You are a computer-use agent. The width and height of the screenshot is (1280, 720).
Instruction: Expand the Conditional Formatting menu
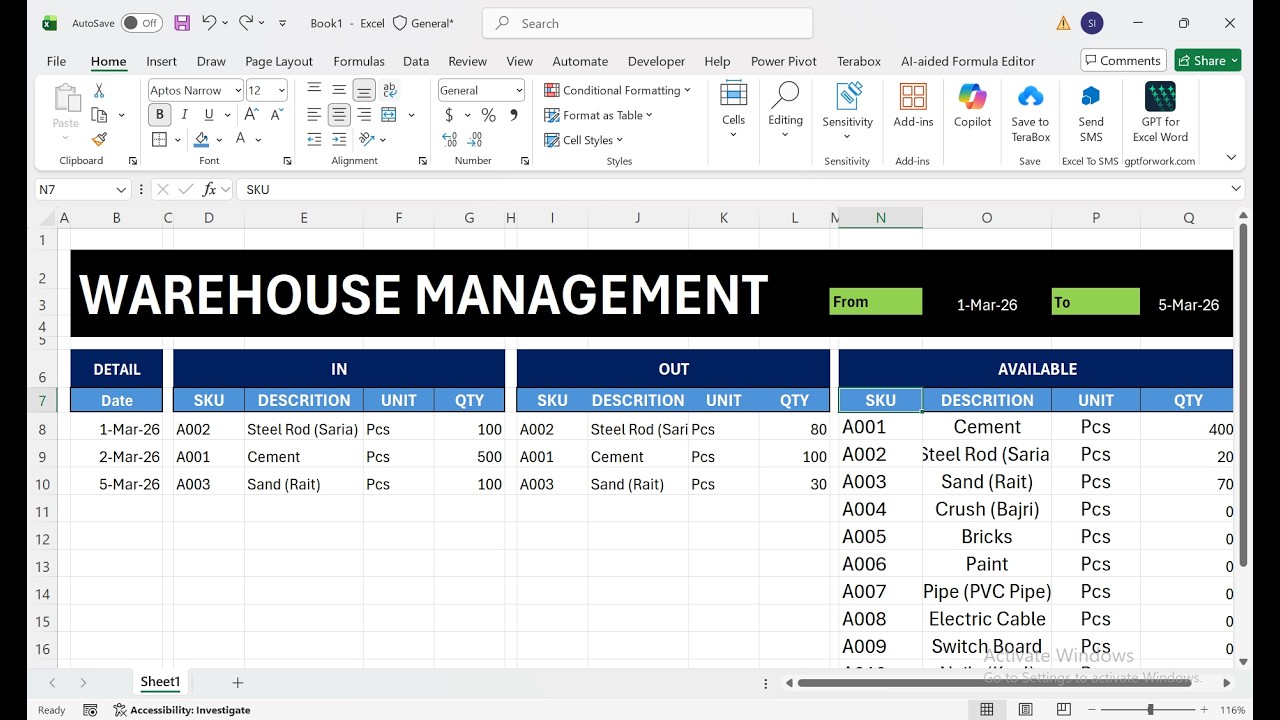tap(617, 90)
